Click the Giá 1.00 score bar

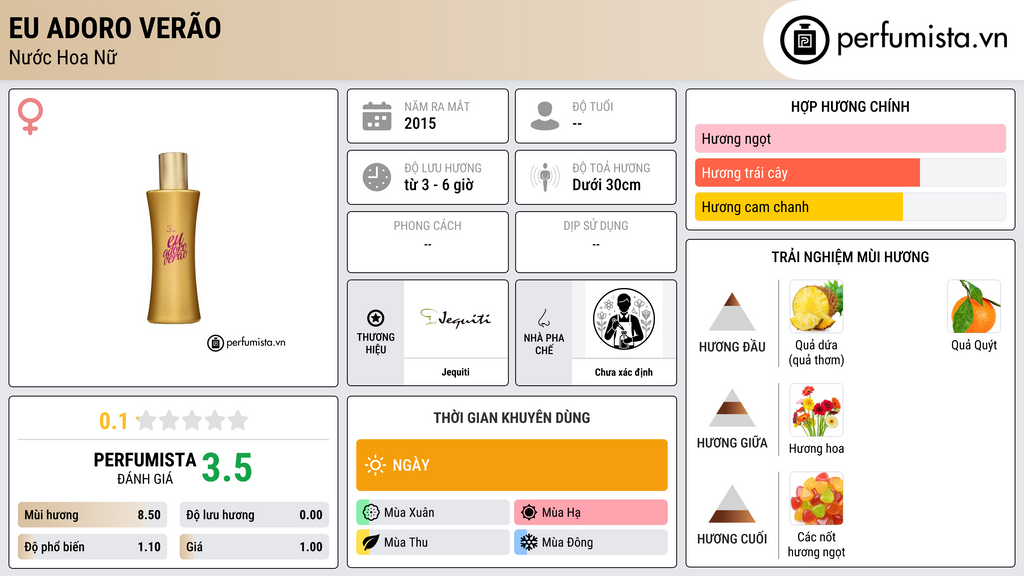point(254,547)
